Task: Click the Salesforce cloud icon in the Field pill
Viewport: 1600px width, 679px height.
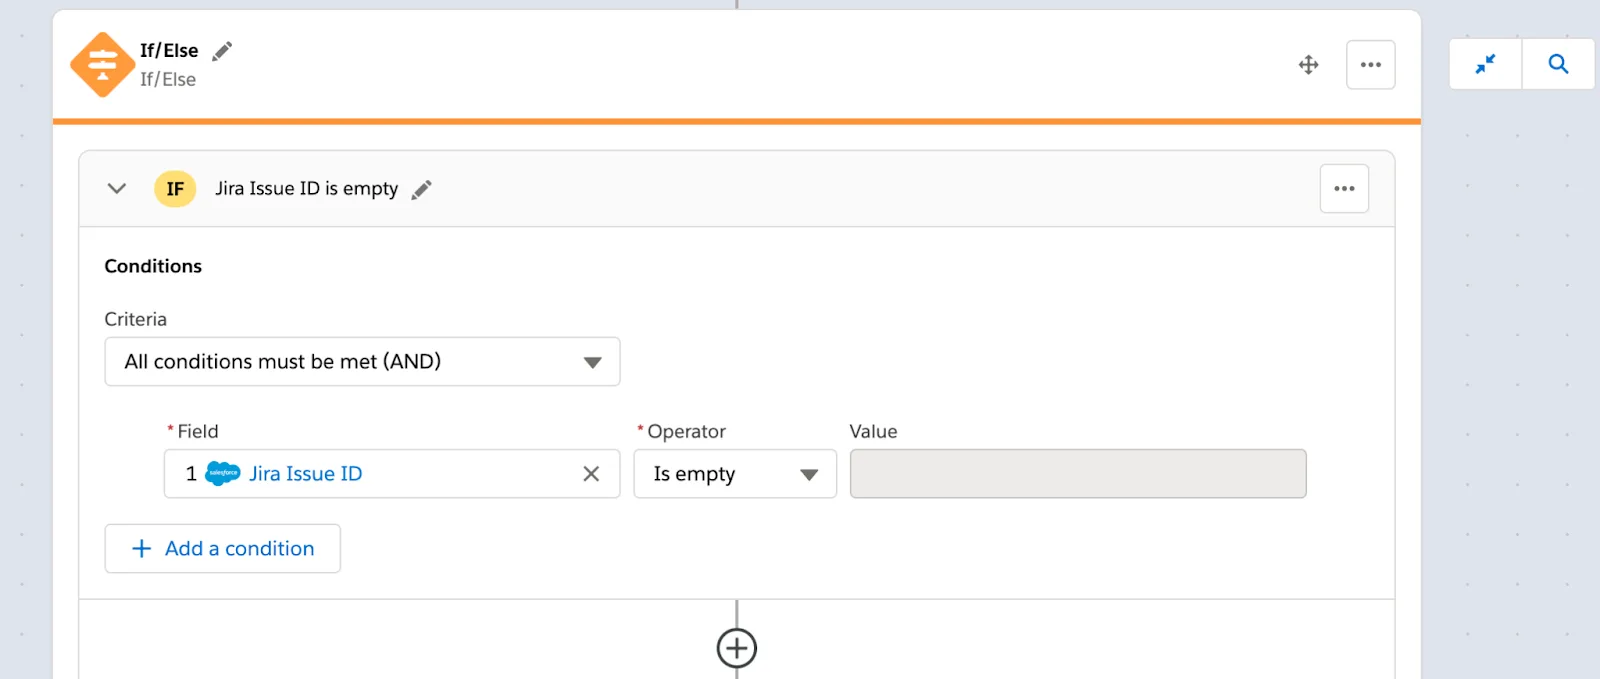Action: (x=224, y=473)
